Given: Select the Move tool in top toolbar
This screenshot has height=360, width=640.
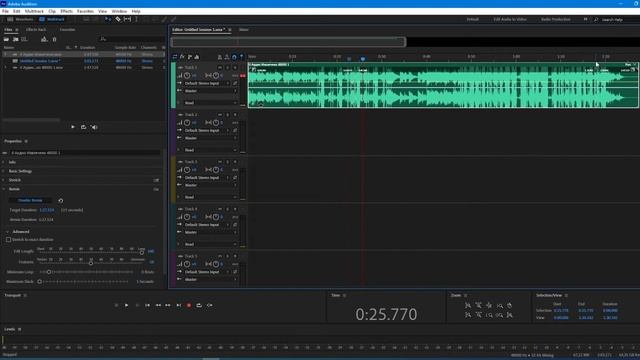Looking at the screenshot, I should point(107,19).
